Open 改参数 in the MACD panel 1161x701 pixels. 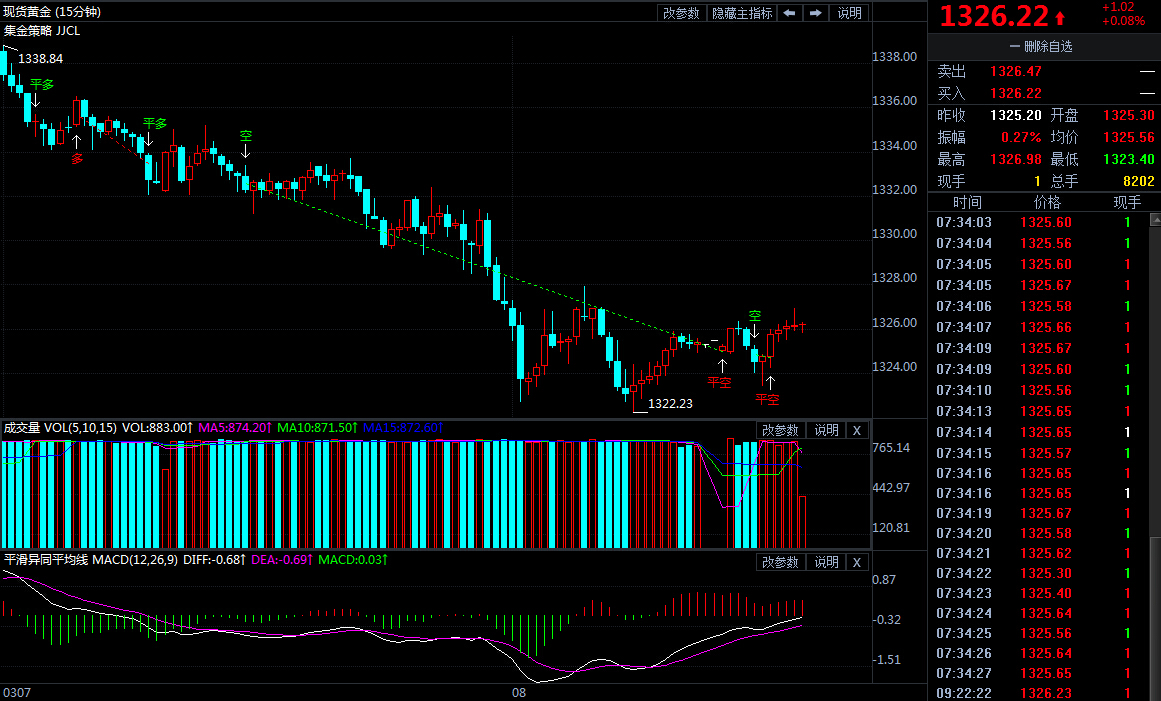[x=780, y=562]
